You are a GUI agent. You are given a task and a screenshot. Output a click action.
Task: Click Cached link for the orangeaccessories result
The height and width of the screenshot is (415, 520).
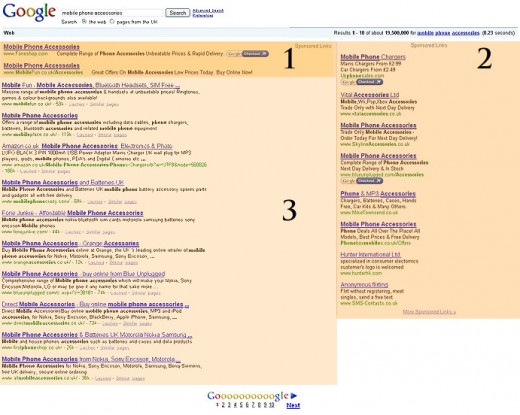coord(96,262)
